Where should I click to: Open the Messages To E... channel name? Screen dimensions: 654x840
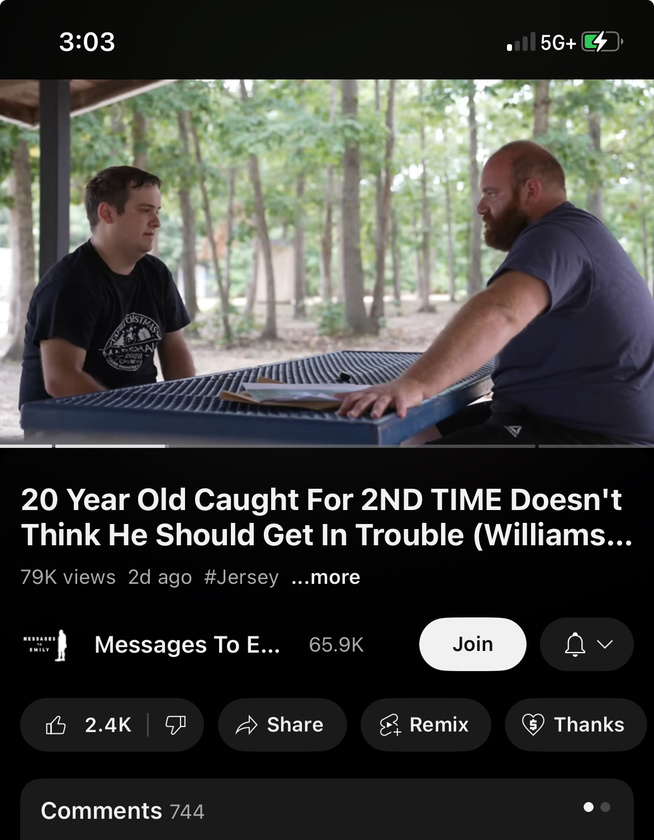click(x=187, y=644)
